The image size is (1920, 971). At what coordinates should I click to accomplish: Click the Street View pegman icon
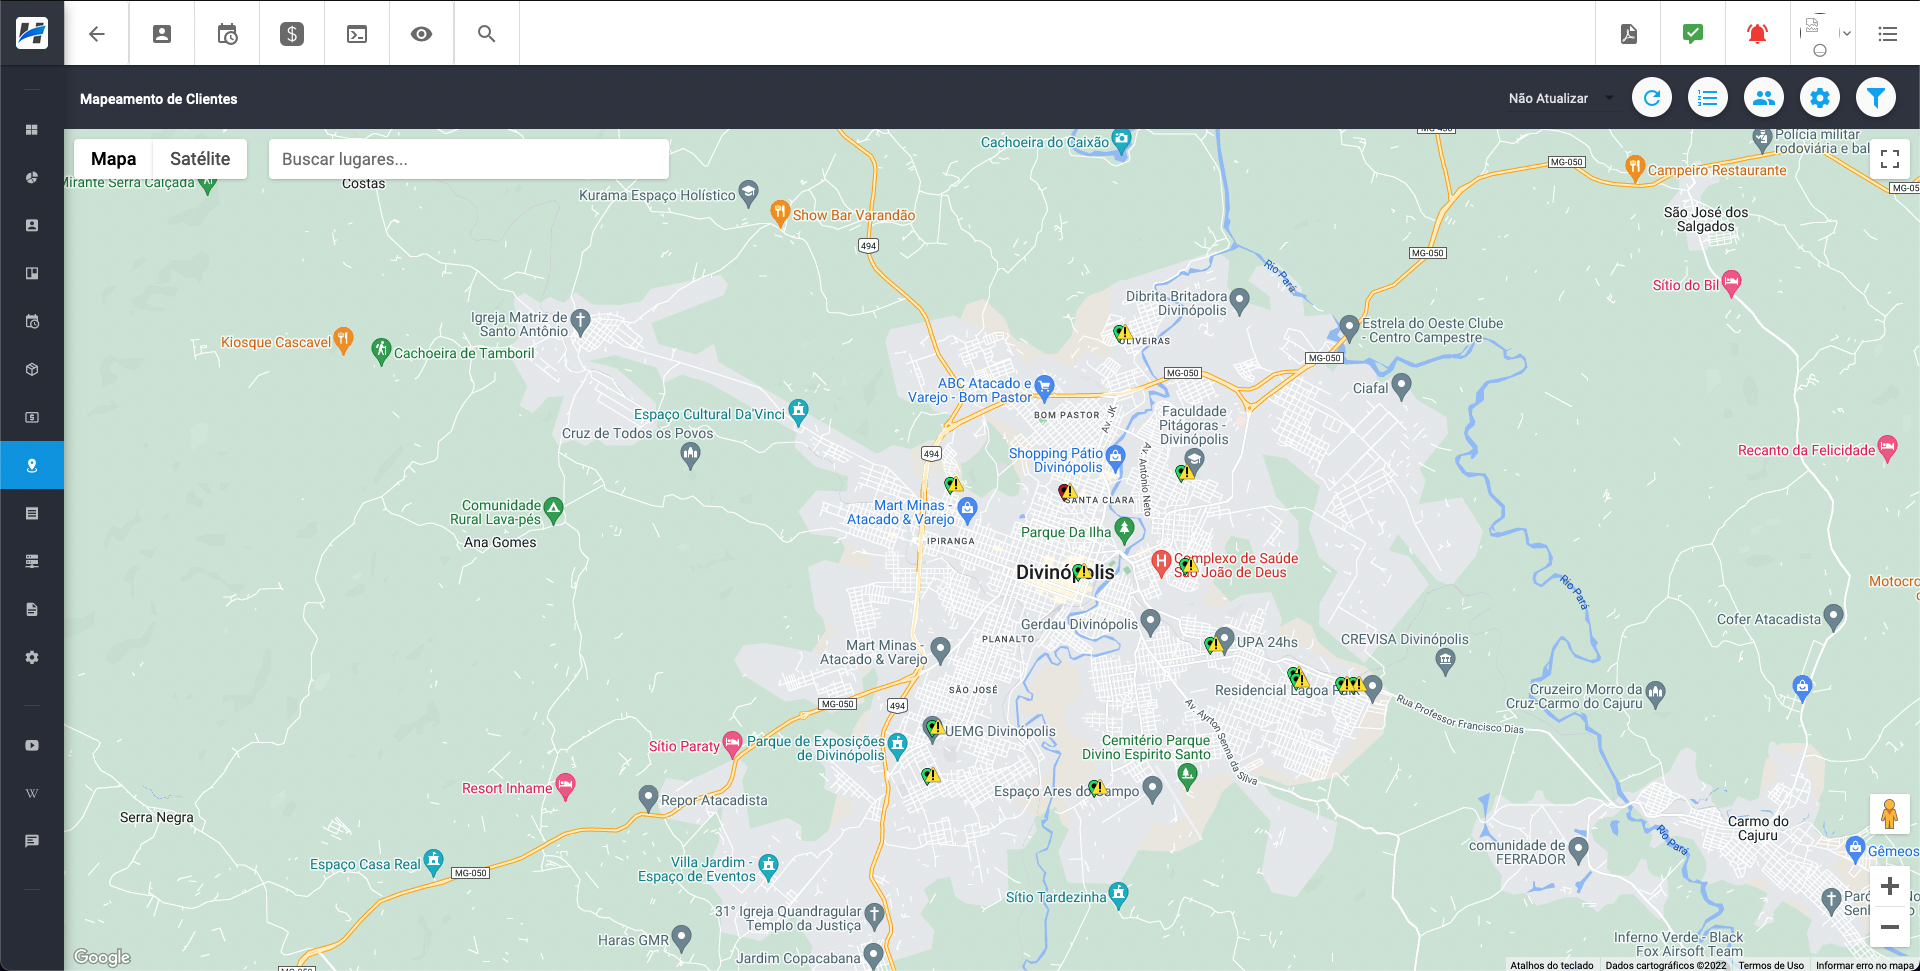1890,814
